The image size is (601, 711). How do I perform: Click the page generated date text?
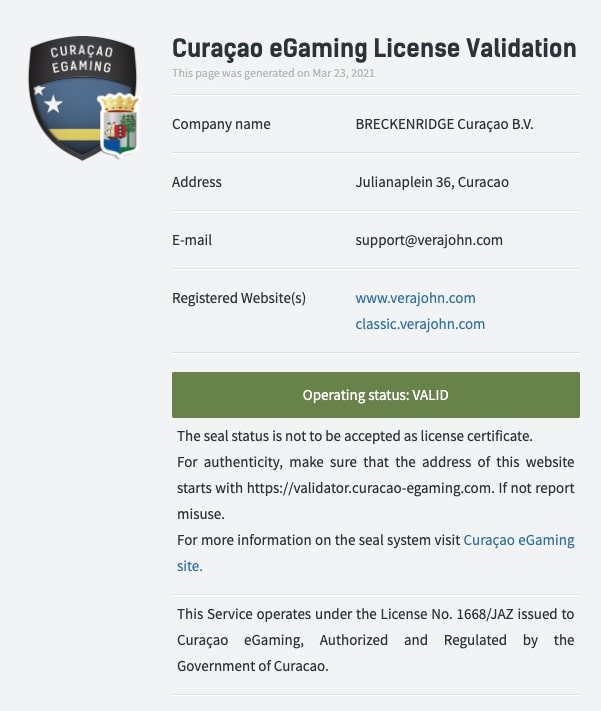point(273,73)
